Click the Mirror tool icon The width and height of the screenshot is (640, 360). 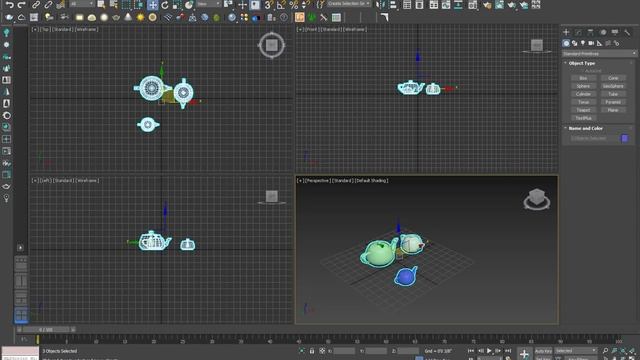(380, 5)
